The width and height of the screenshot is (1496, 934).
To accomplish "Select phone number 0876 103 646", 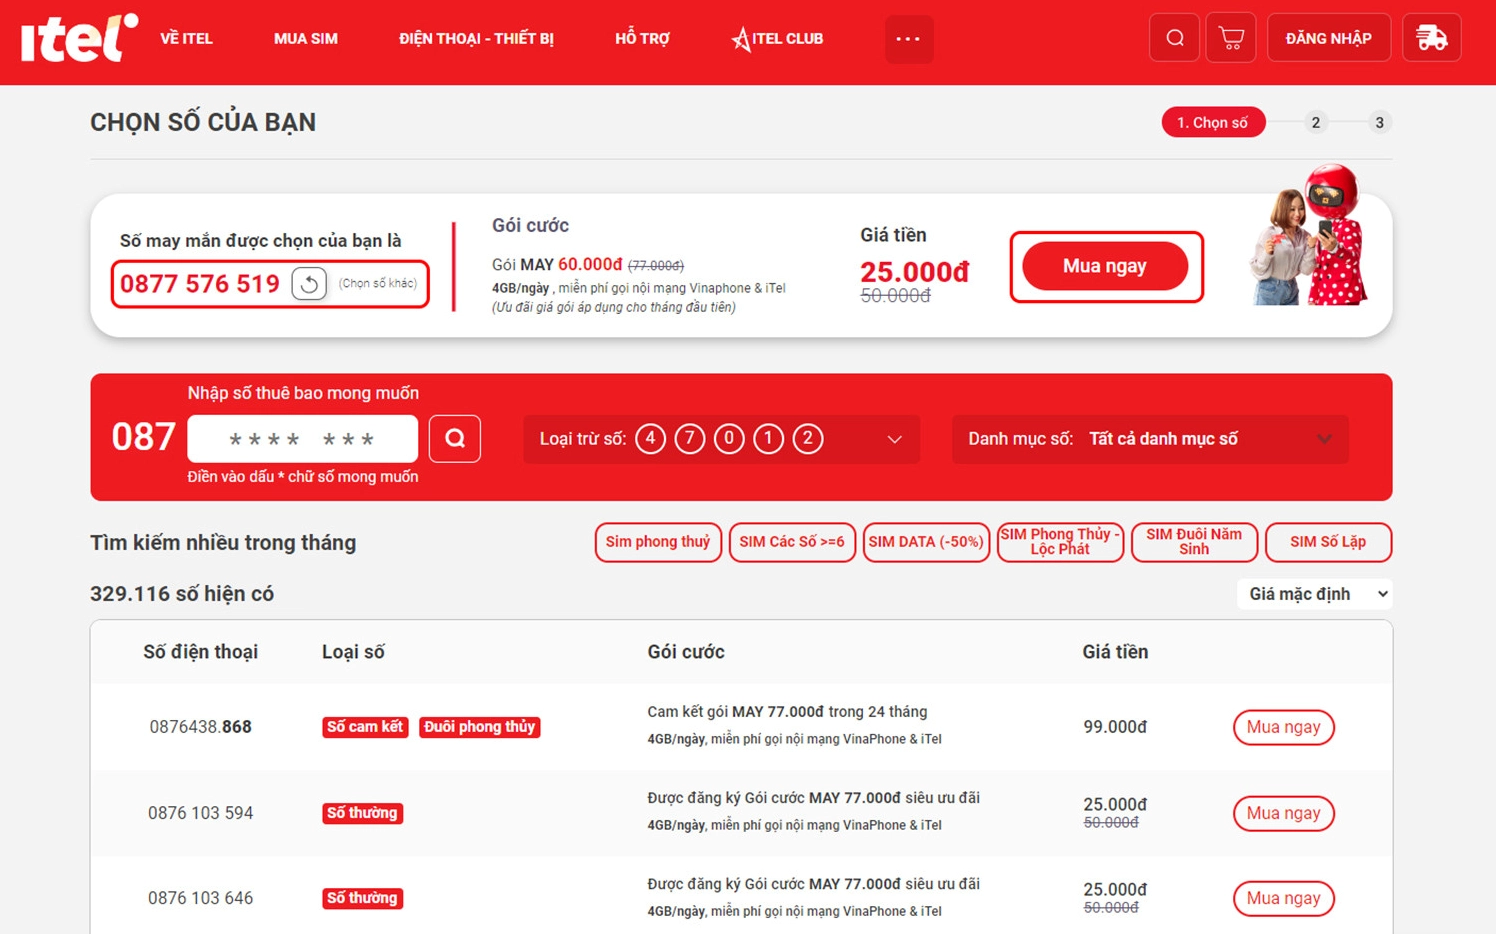I will pyautogui.click(x=200, y=898).
